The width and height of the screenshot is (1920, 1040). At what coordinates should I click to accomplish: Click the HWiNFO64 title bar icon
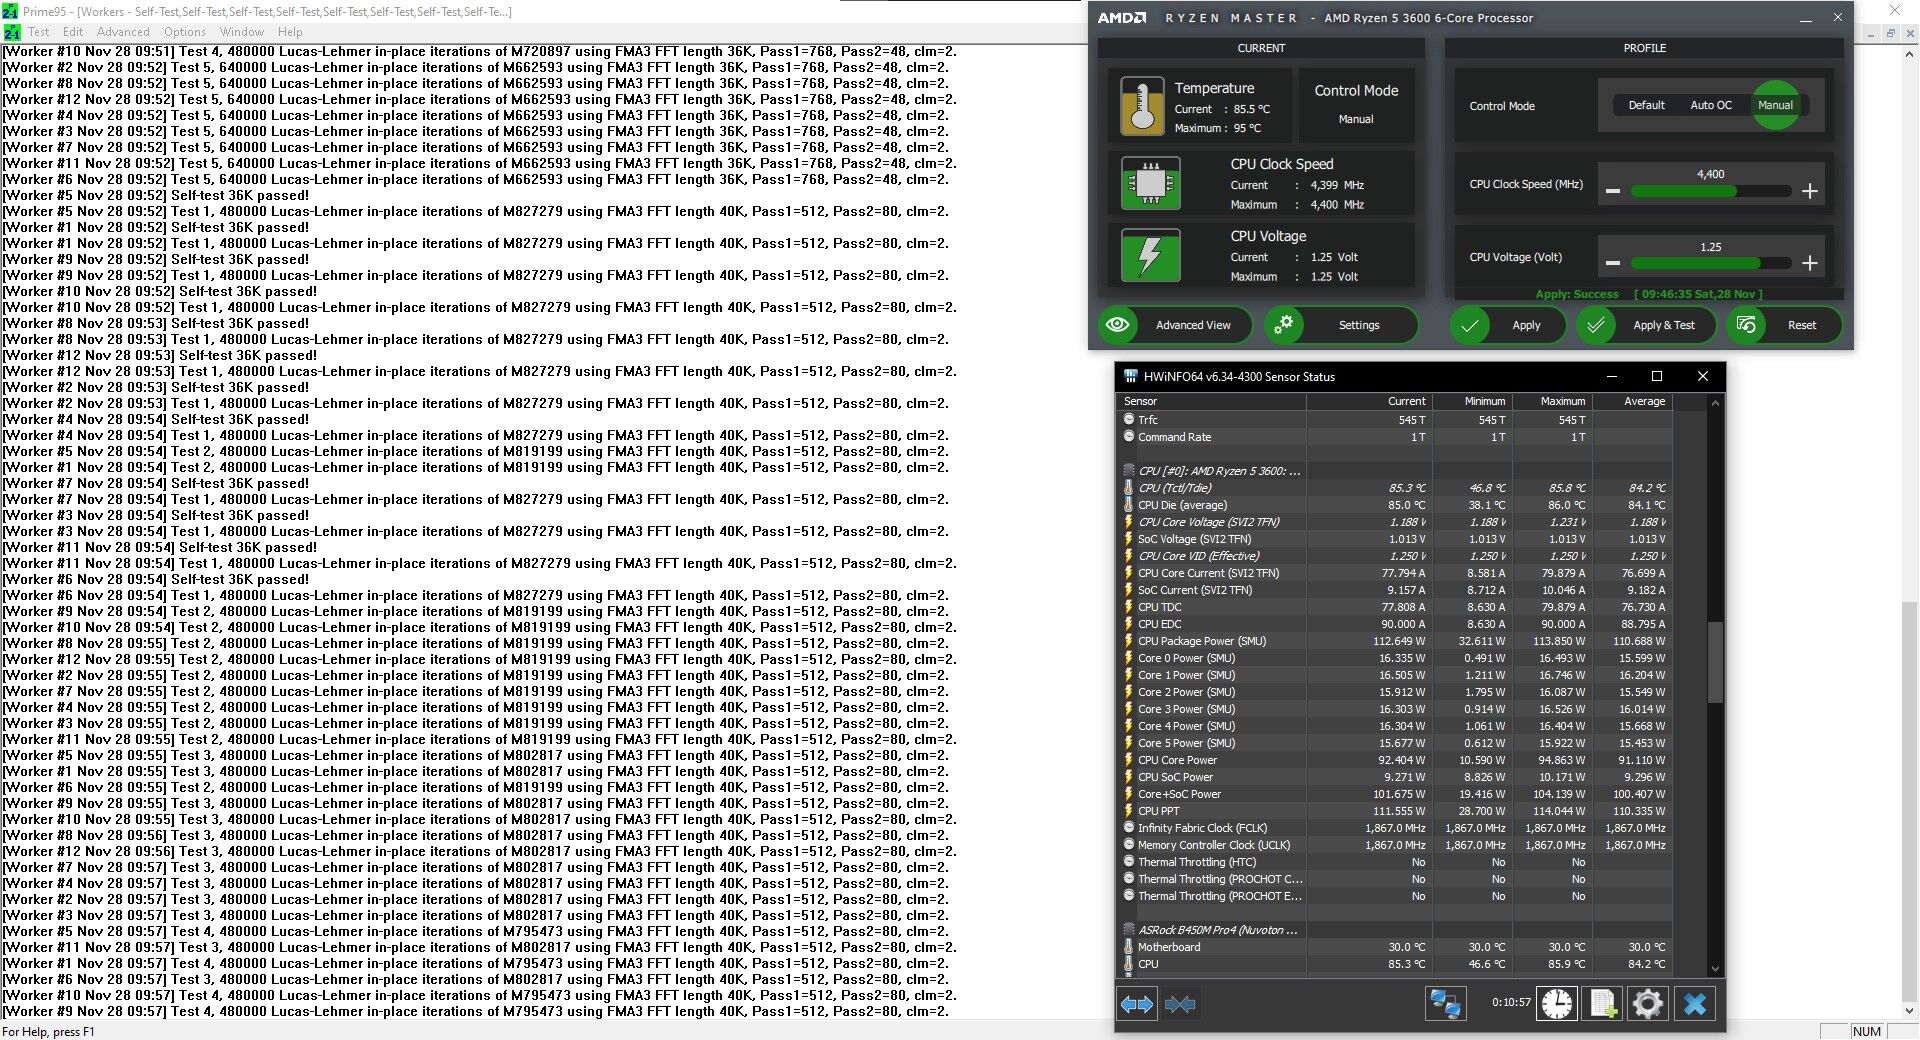point(1131,376)
